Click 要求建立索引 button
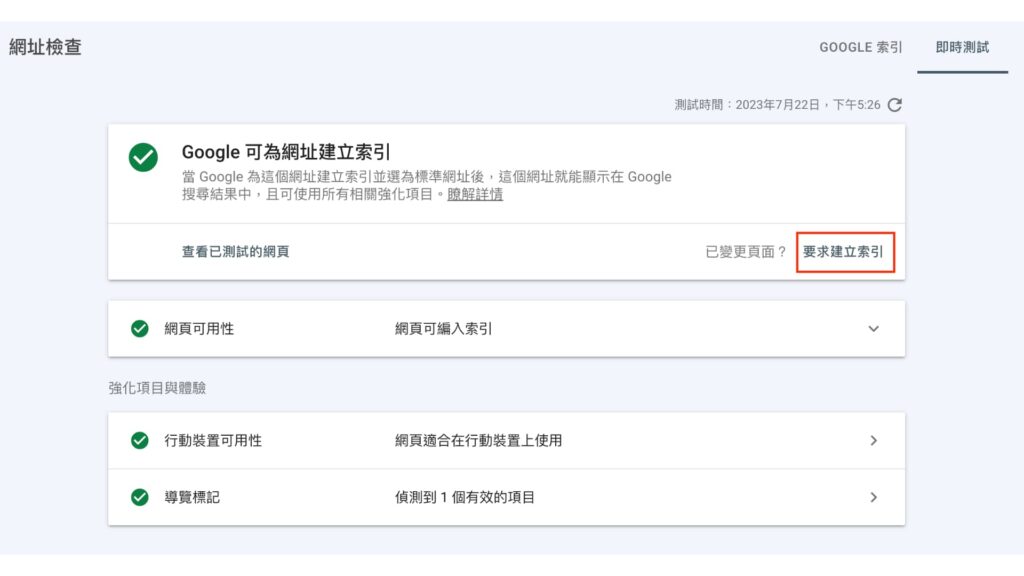 [843, 251]
